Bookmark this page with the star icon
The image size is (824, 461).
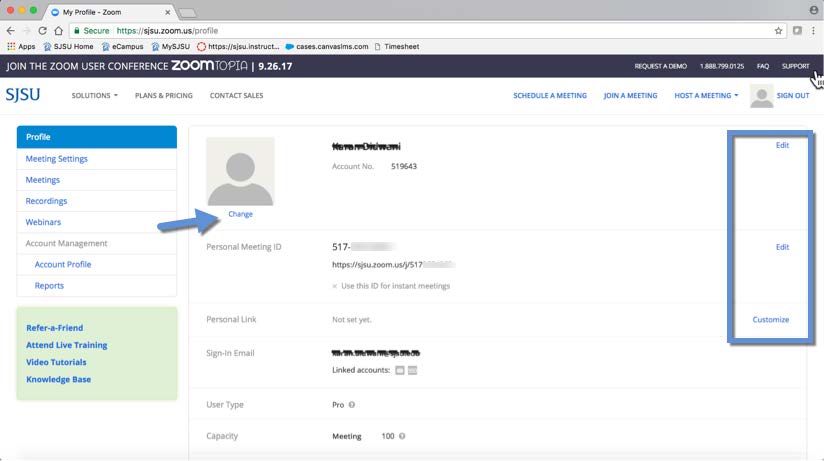point(778,31)
